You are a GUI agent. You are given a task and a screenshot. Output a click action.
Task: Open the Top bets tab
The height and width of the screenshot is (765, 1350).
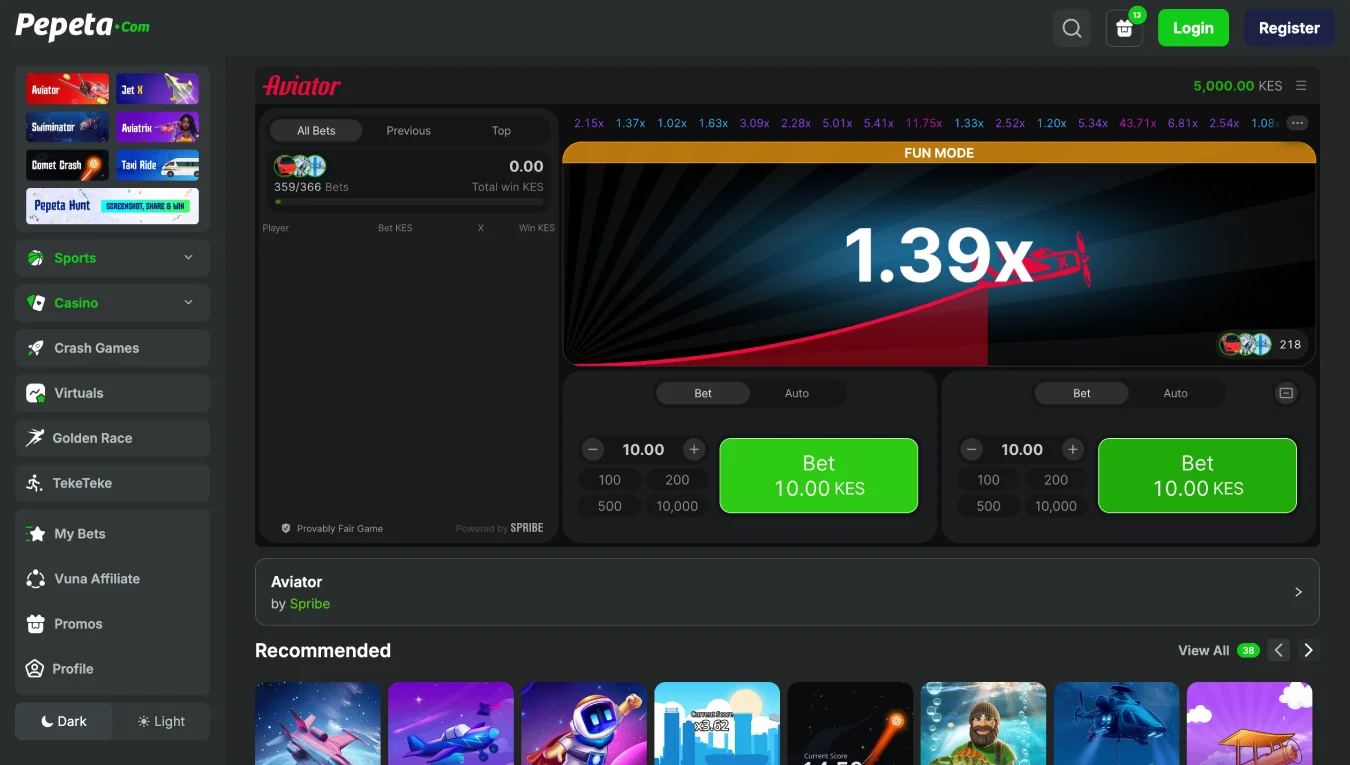501,130
